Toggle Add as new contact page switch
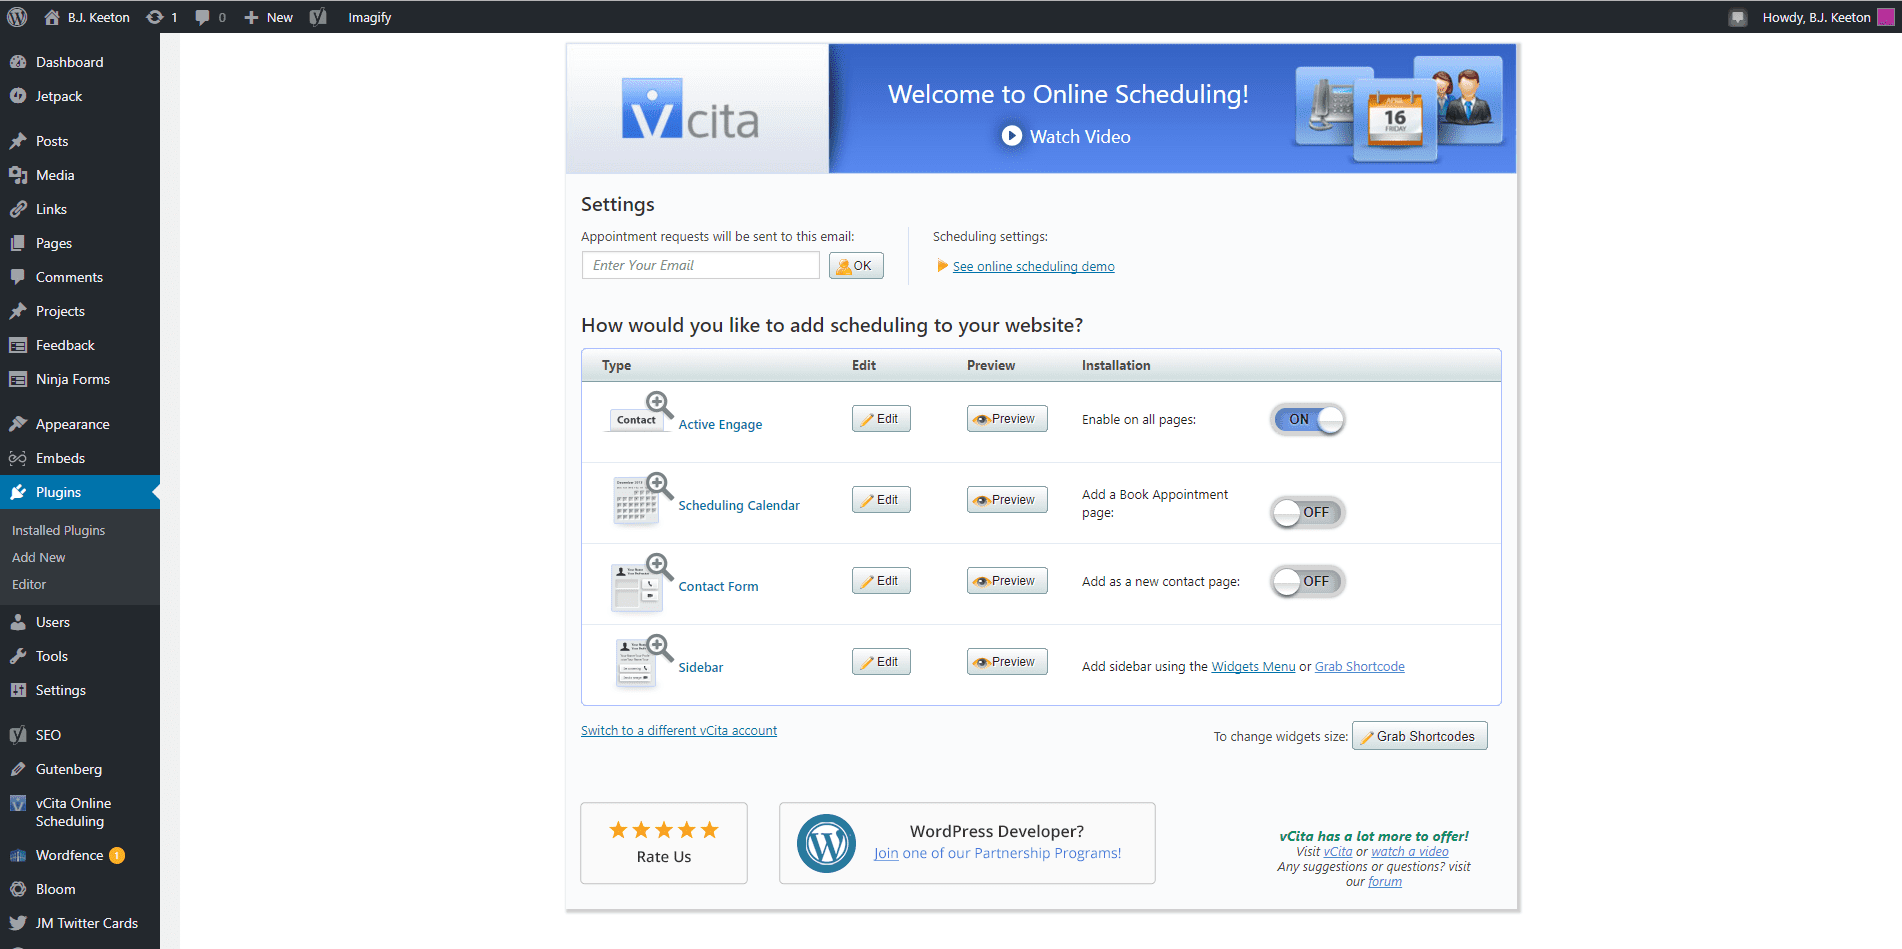The width and height of the screenshot is (1902, 949). coord(1307,581)
